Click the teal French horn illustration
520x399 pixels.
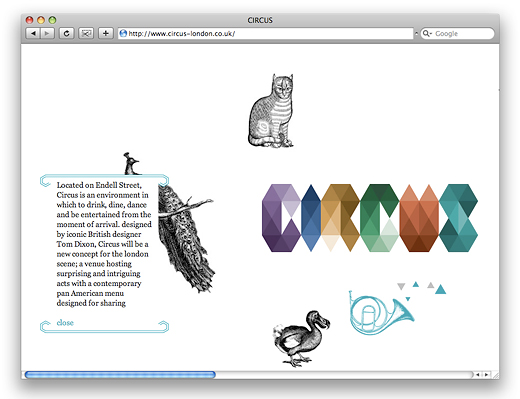pyautogui.click(x=381, y=313)
